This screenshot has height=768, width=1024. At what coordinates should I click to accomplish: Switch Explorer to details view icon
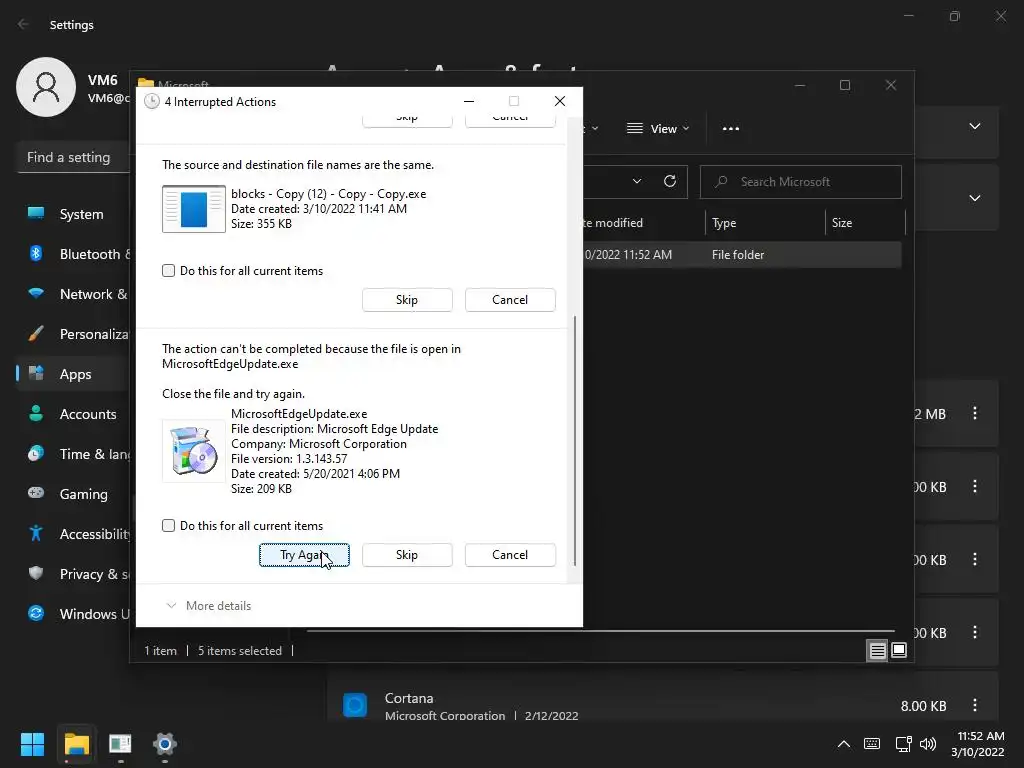(x=877, y=650)
